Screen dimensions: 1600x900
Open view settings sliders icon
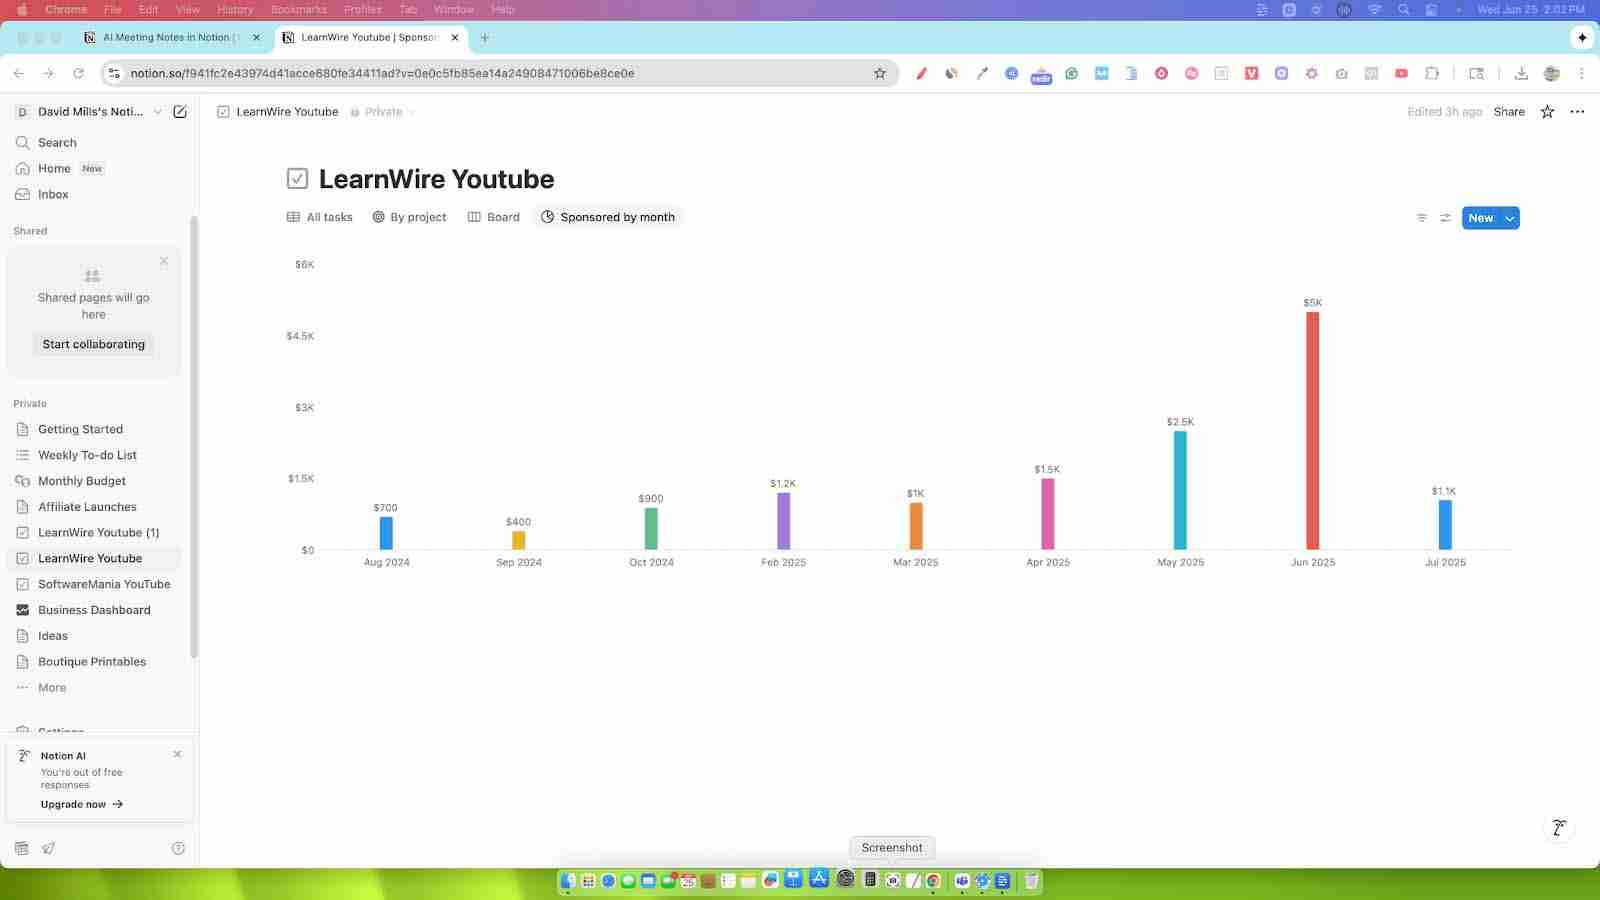click(x=1445, y=218)
